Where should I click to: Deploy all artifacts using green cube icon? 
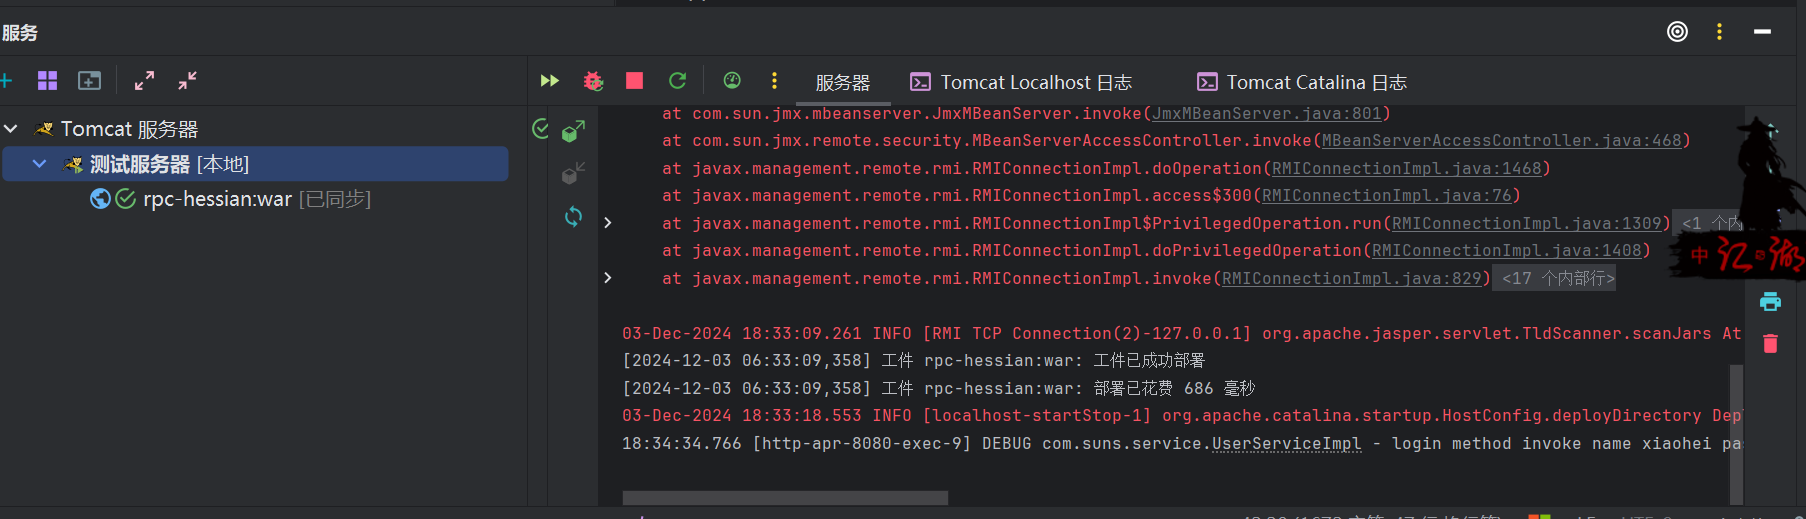573,131
